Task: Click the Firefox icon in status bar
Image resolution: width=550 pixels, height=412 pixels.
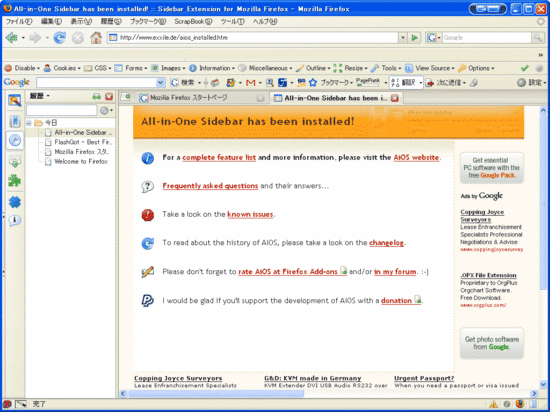Action: tap(520, 404)
